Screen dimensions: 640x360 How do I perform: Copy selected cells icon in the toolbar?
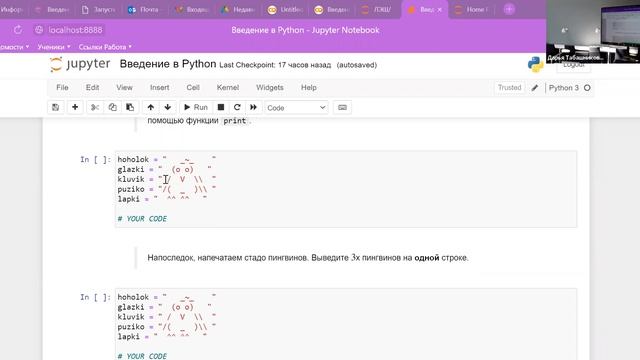point(112,107)
